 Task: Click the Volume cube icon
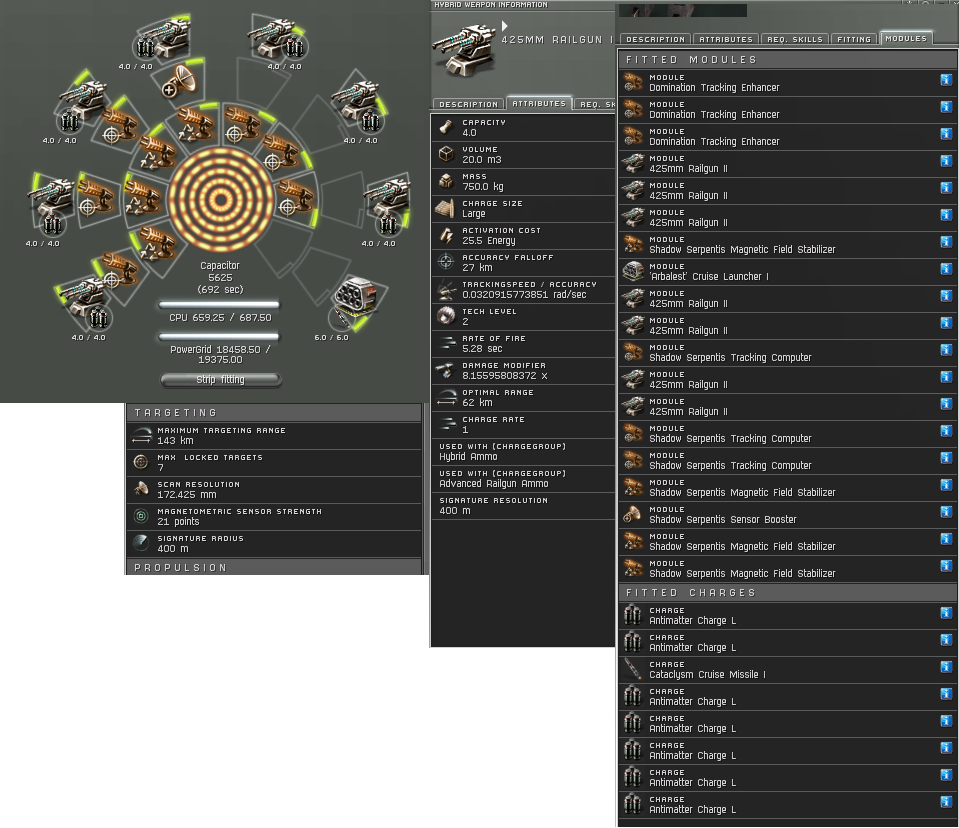(446, 154)
